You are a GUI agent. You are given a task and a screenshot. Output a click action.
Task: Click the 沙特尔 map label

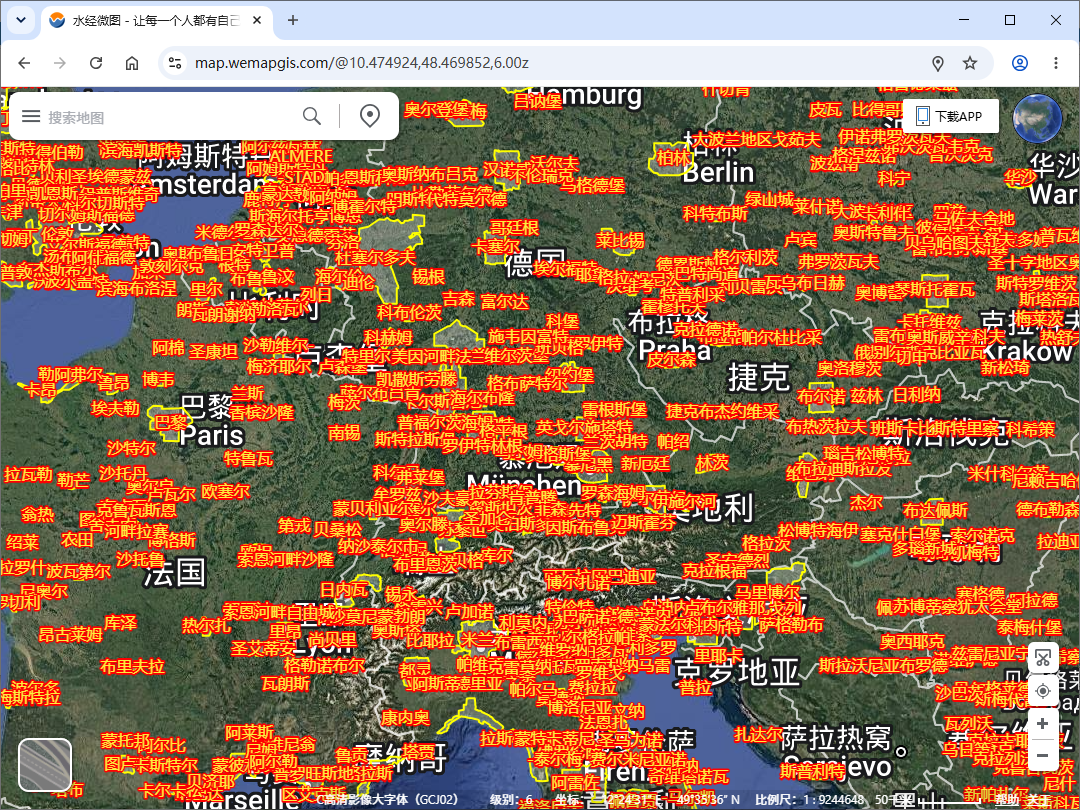132,448
